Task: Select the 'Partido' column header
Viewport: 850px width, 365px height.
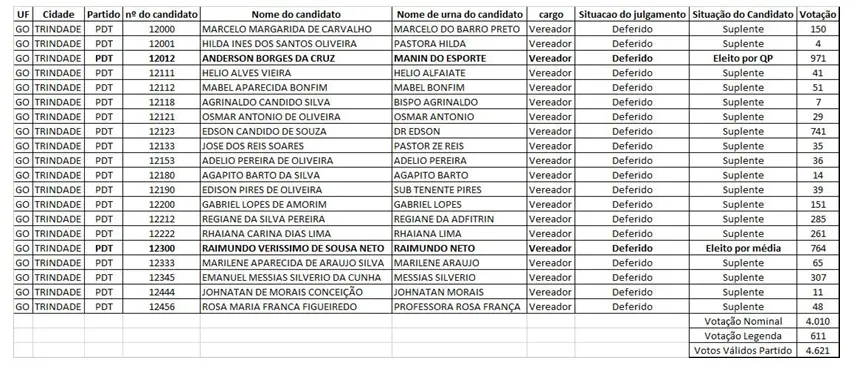Action: tap(104, 14)
